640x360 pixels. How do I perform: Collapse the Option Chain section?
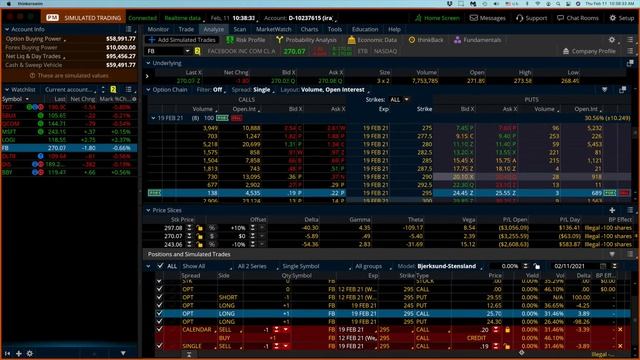[x=148, y=90]
